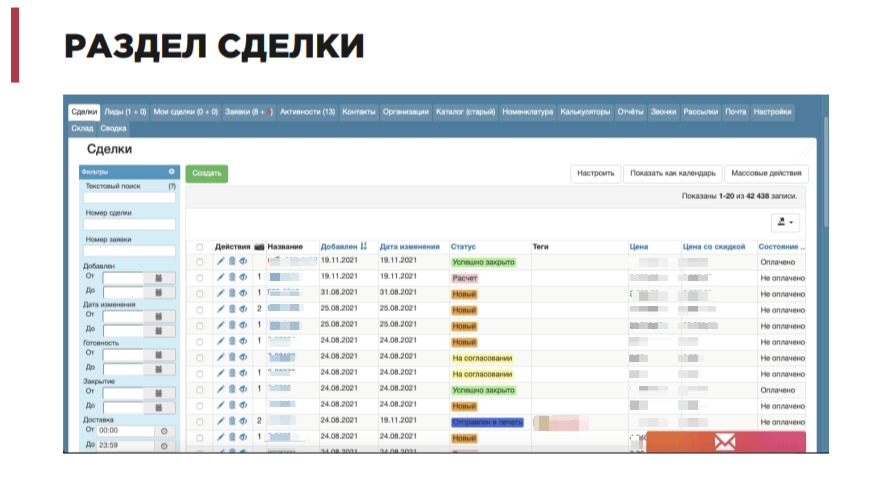Focus the Номер заявки input field

(129, 251)
